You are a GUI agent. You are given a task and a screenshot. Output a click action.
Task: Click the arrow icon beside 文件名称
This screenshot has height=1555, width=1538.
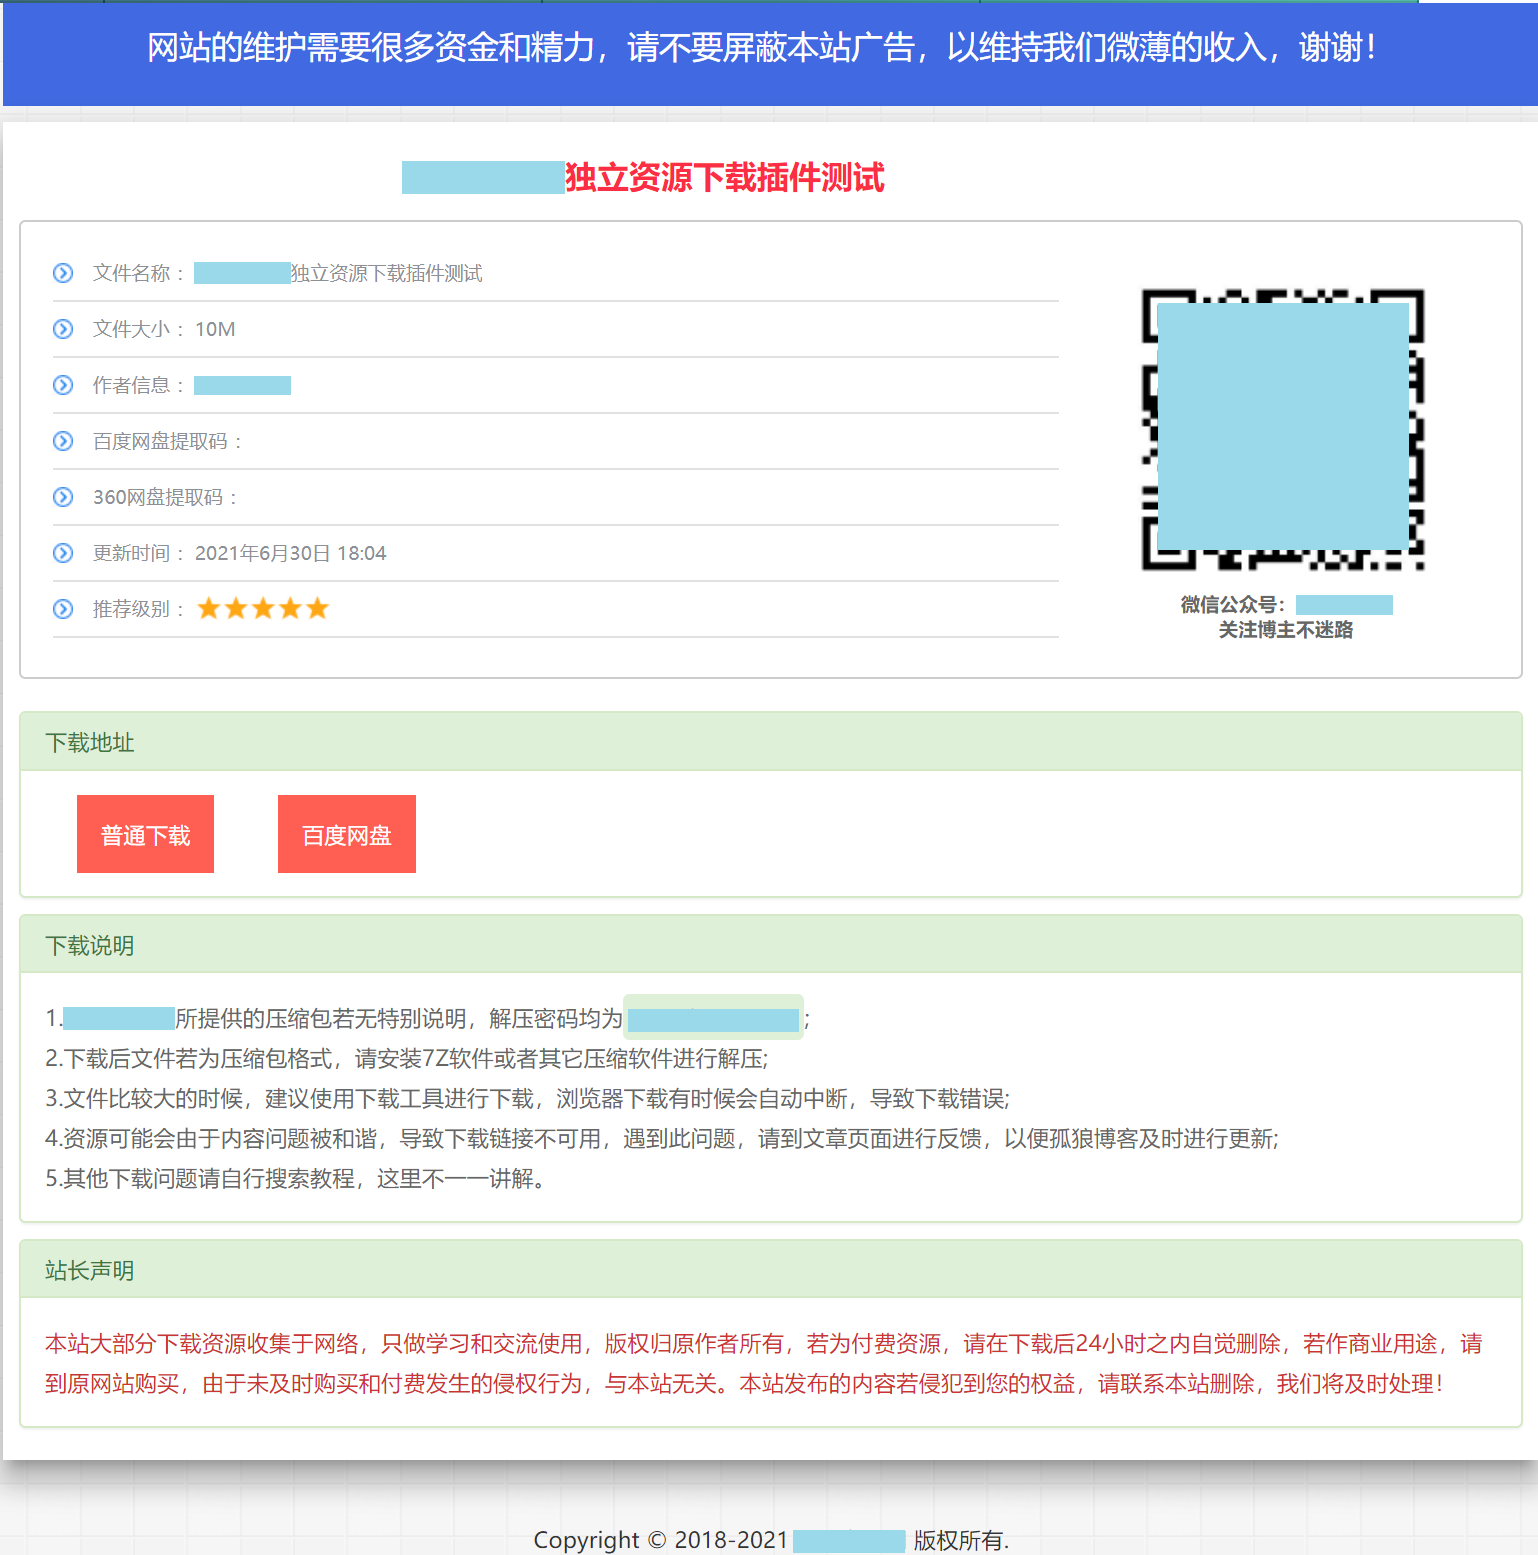click(63, 273)
